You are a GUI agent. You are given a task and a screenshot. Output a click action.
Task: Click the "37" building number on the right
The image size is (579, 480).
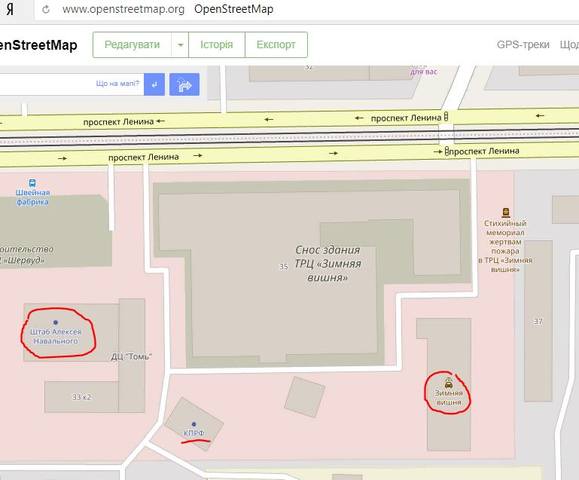coord(538,322)
